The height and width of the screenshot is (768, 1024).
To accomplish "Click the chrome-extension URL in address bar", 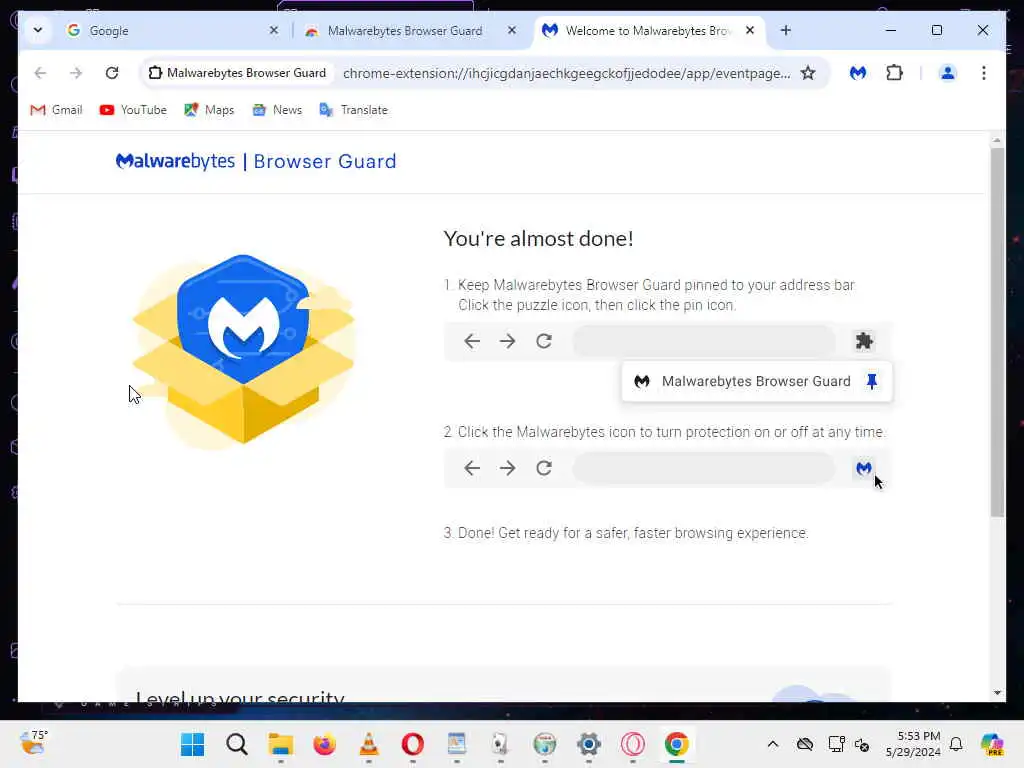I will pos(566,73).
